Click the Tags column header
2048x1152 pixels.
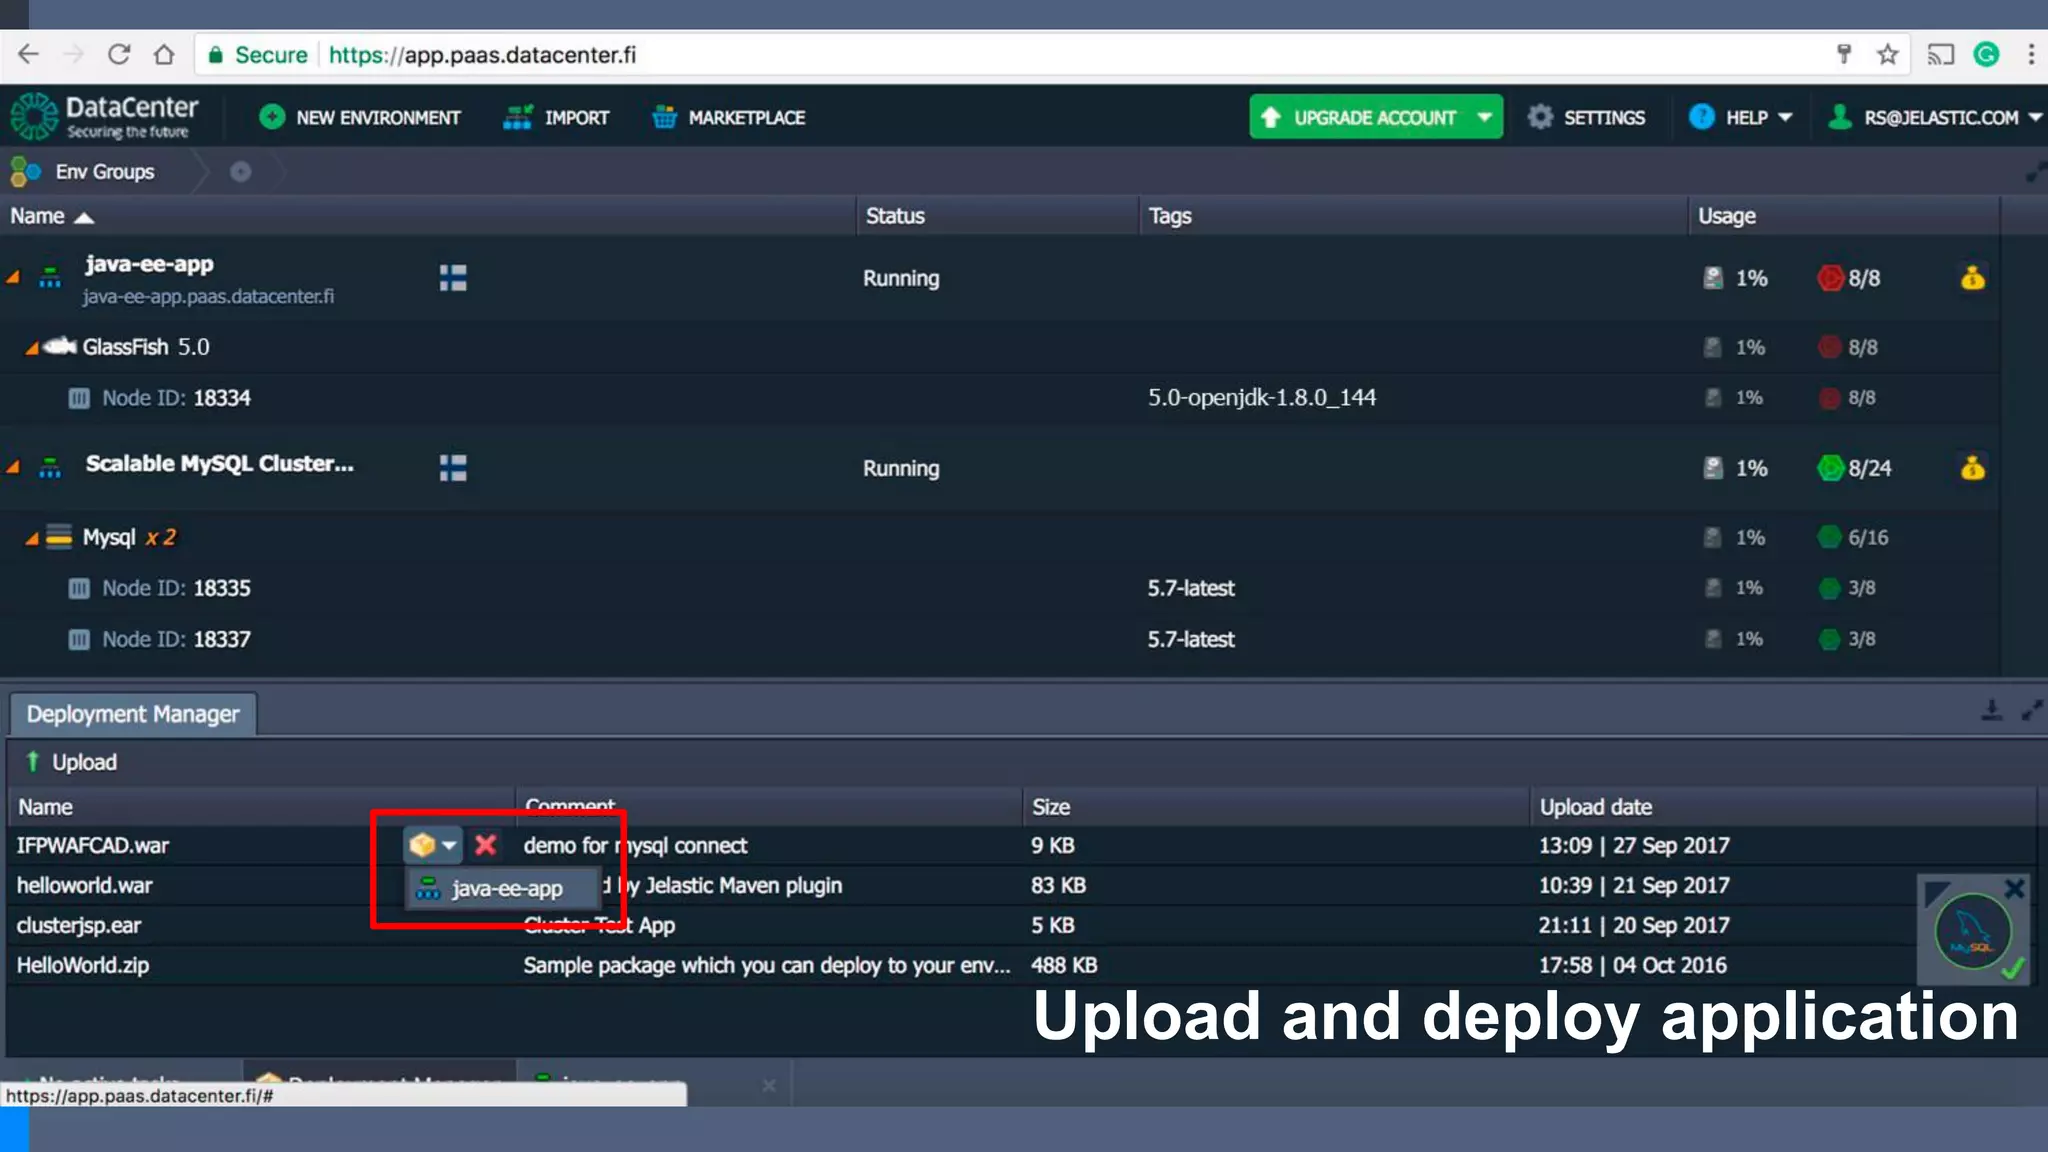(1170, 216)
